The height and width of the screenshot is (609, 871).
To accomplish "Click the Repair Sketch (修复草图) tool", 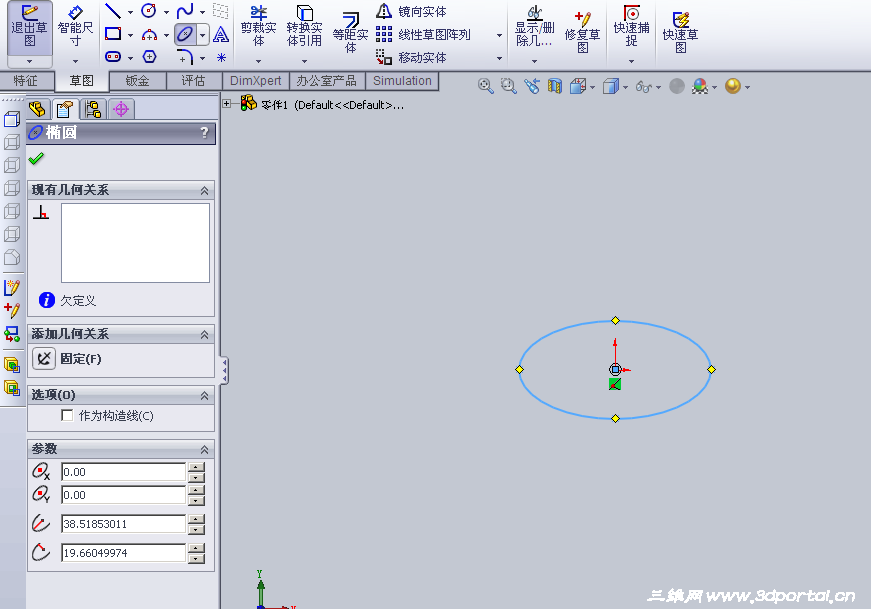I will (582, 33).
